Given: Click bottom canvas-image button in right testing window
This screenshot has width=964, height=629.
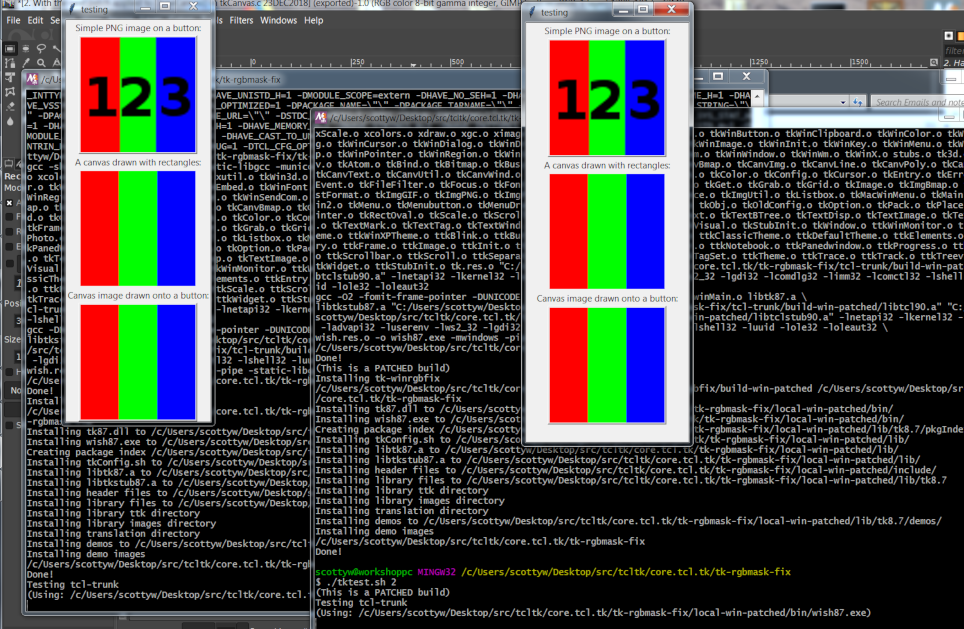Looking at the screenshot, I should click(607, 365).
